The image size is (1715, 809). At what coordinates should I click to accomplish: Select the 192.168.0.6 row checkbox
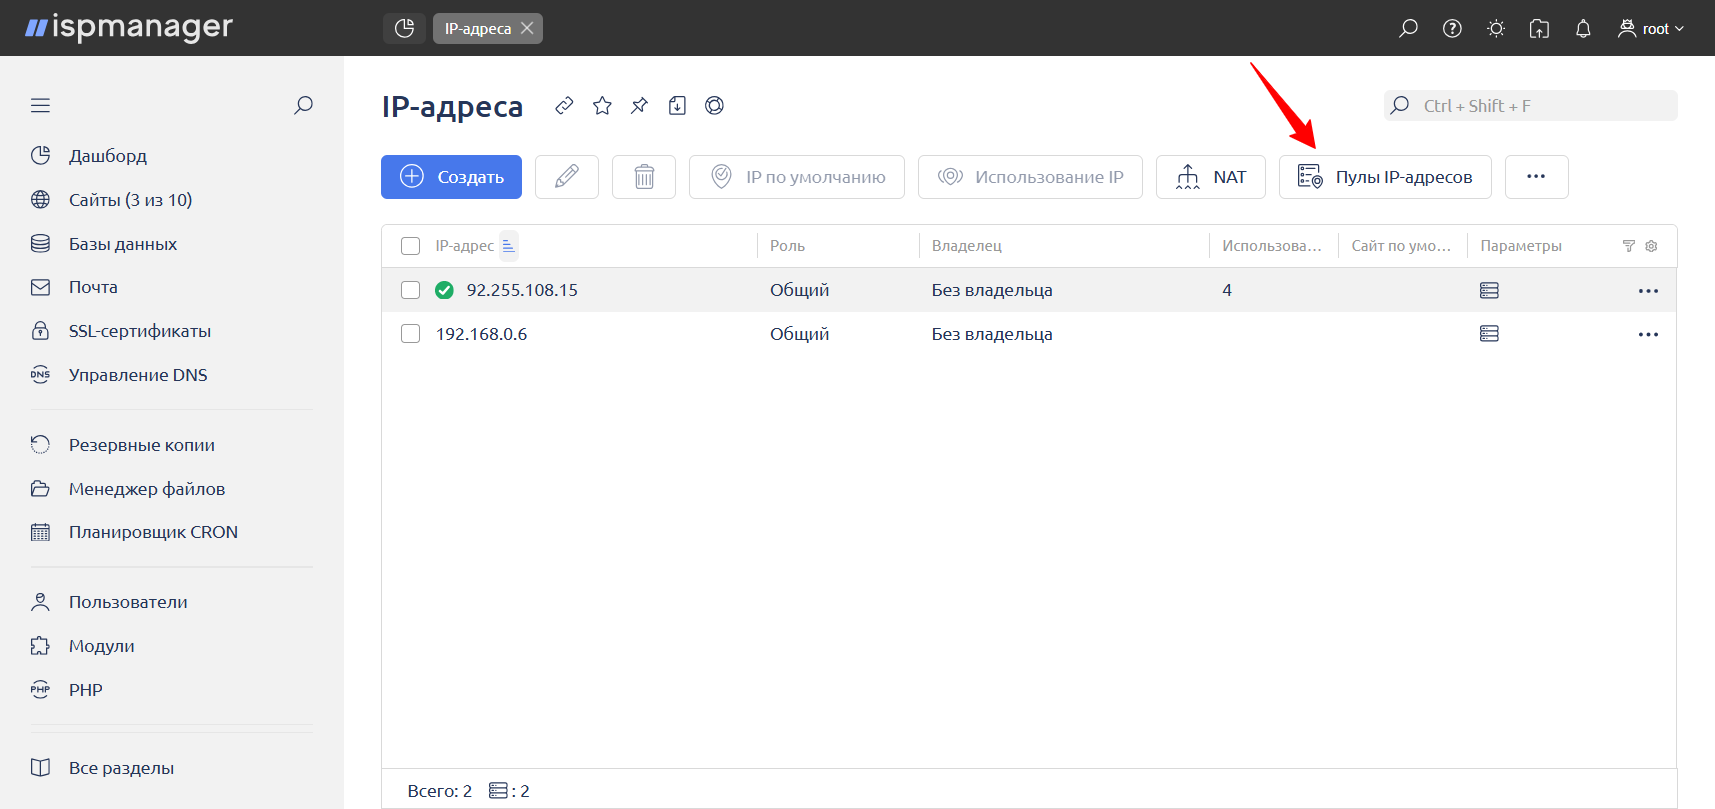coord(410,334)
